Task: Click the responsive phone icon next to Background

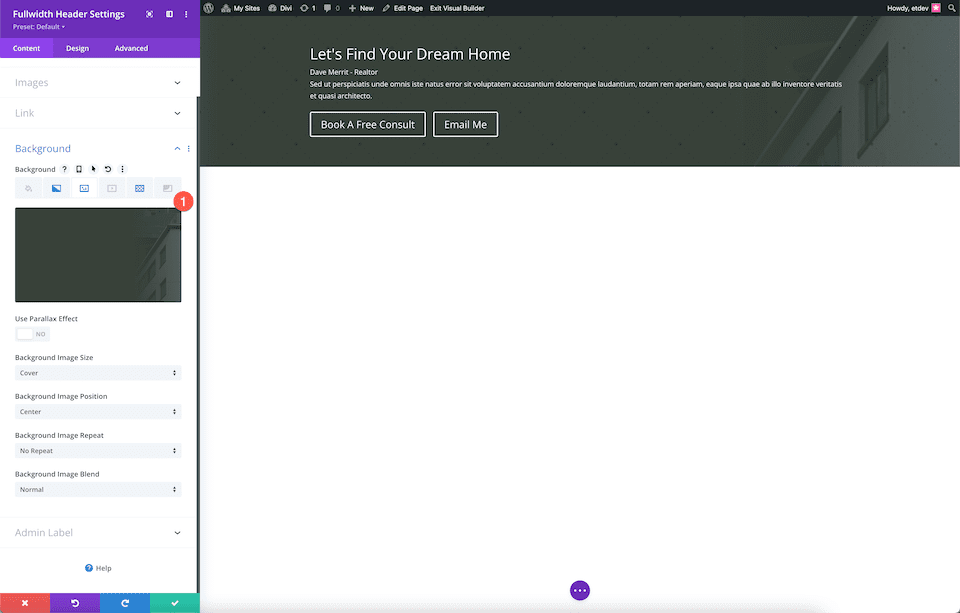Action: click(79, 169)
